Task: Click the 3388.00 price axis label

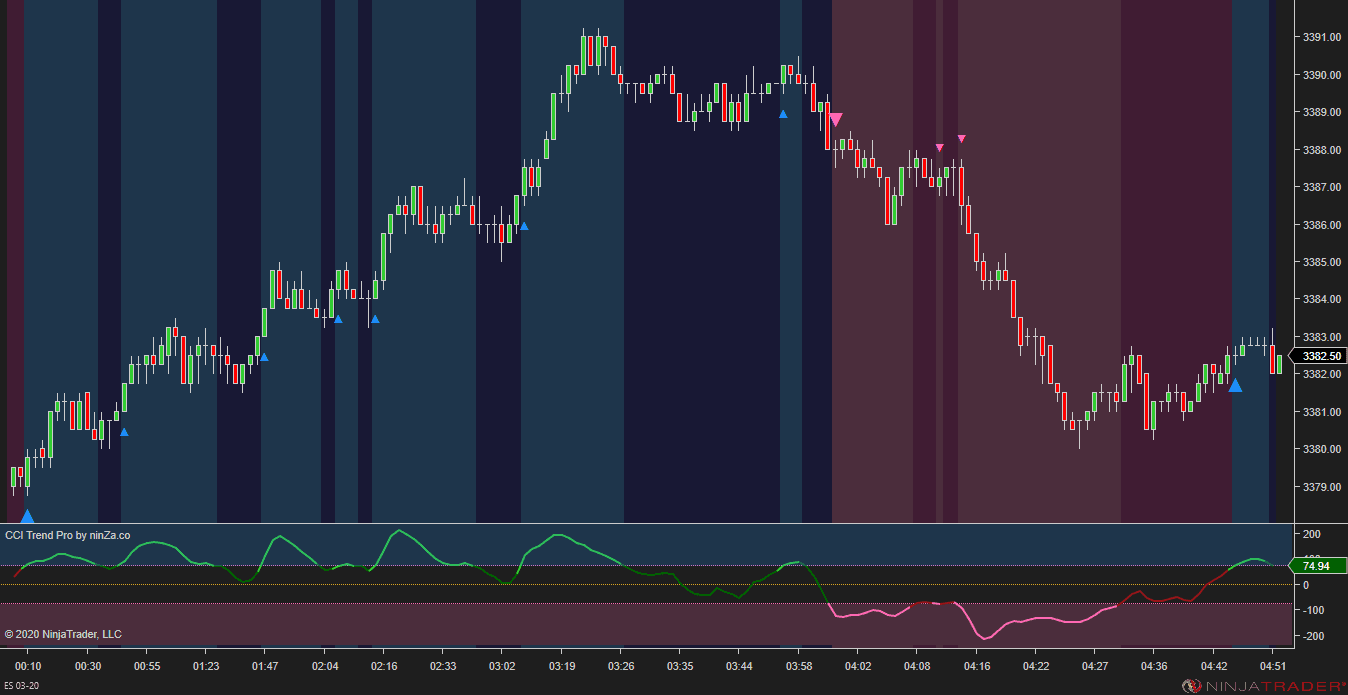Action: (x=1322, y=150)
